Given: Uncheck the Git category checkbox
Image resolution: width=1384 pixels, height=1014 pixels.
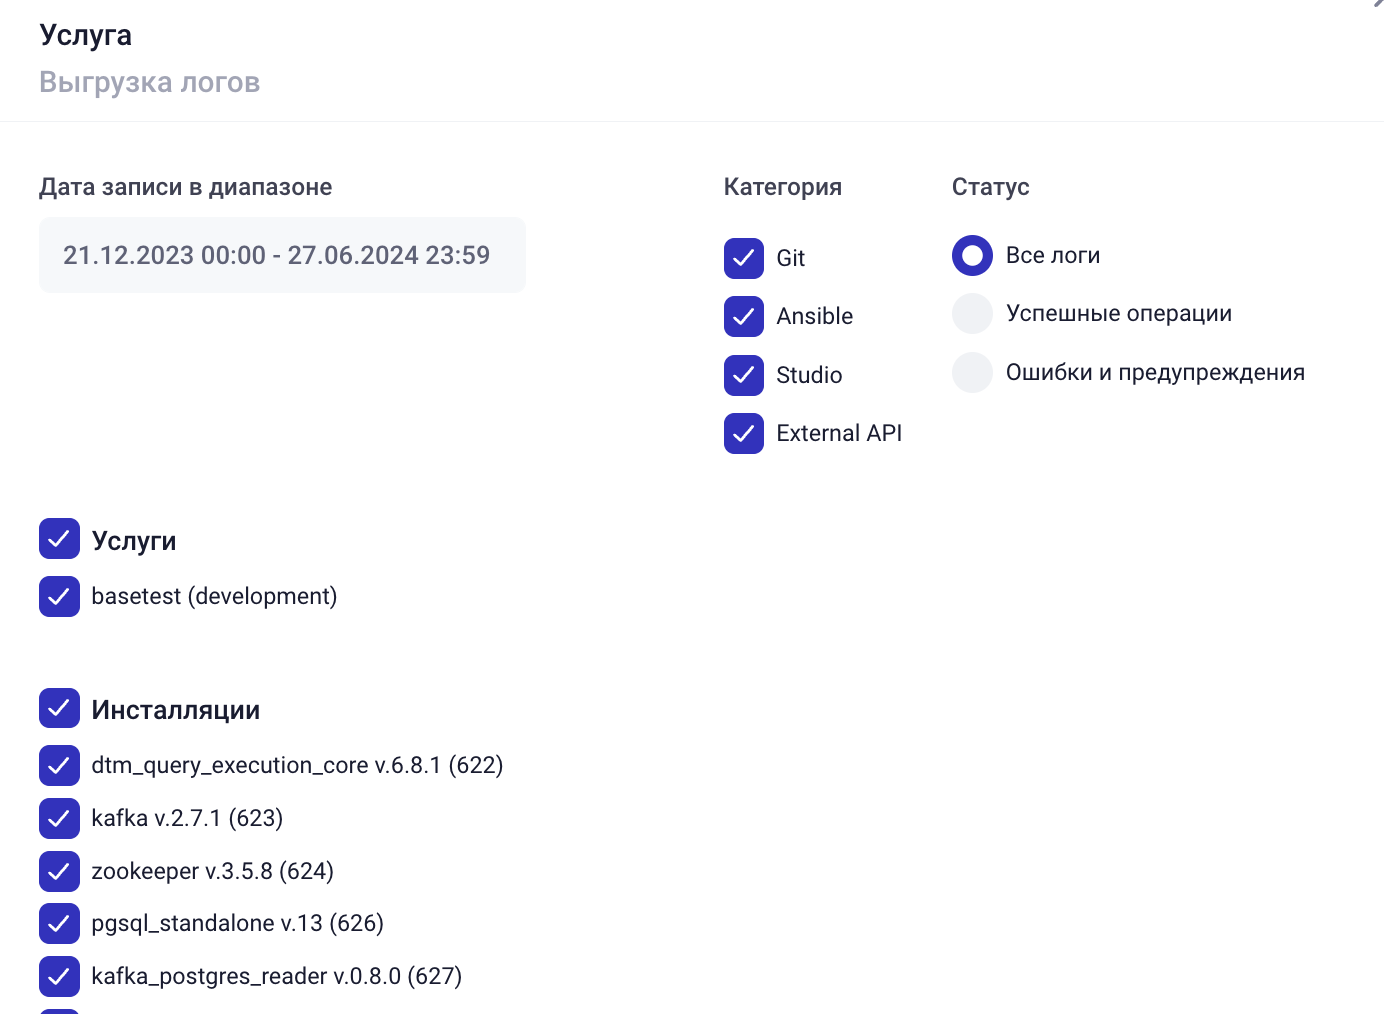Looking at the screenshot, I should pyautogui.click(x=744, y=258).
